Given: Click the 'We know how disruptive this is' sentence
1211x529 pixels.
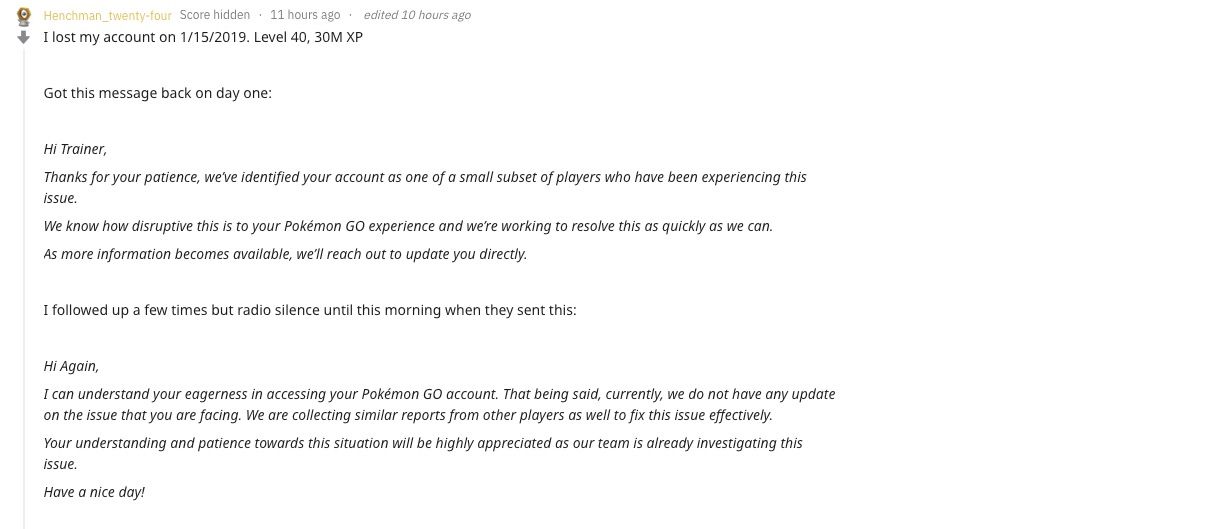Looking at the screenshot, I should tap(408, 226).
